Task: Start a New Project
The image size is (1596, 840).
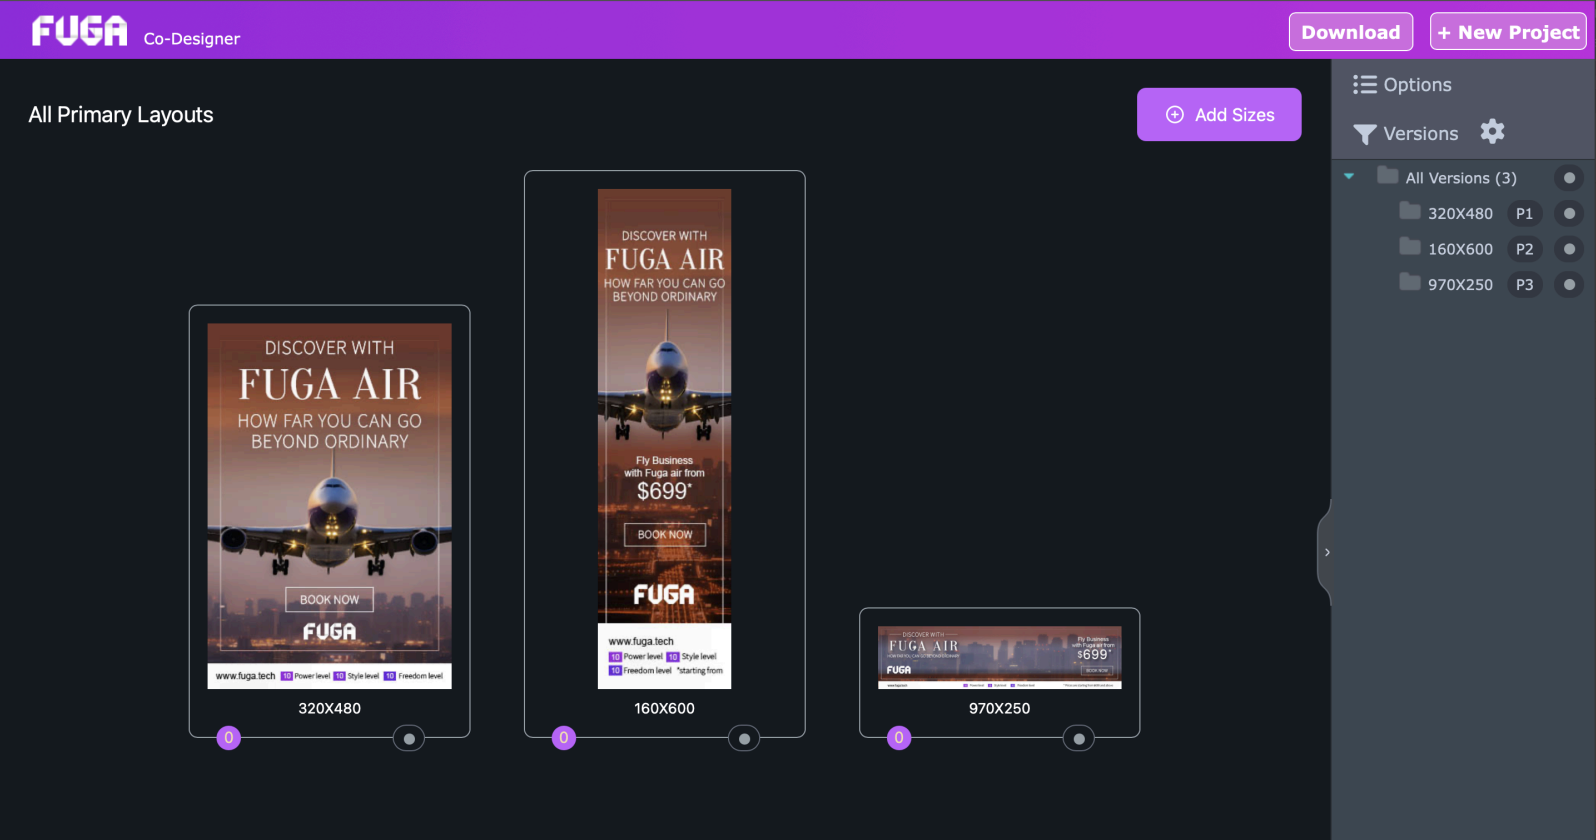Action: click(1508, 32)
